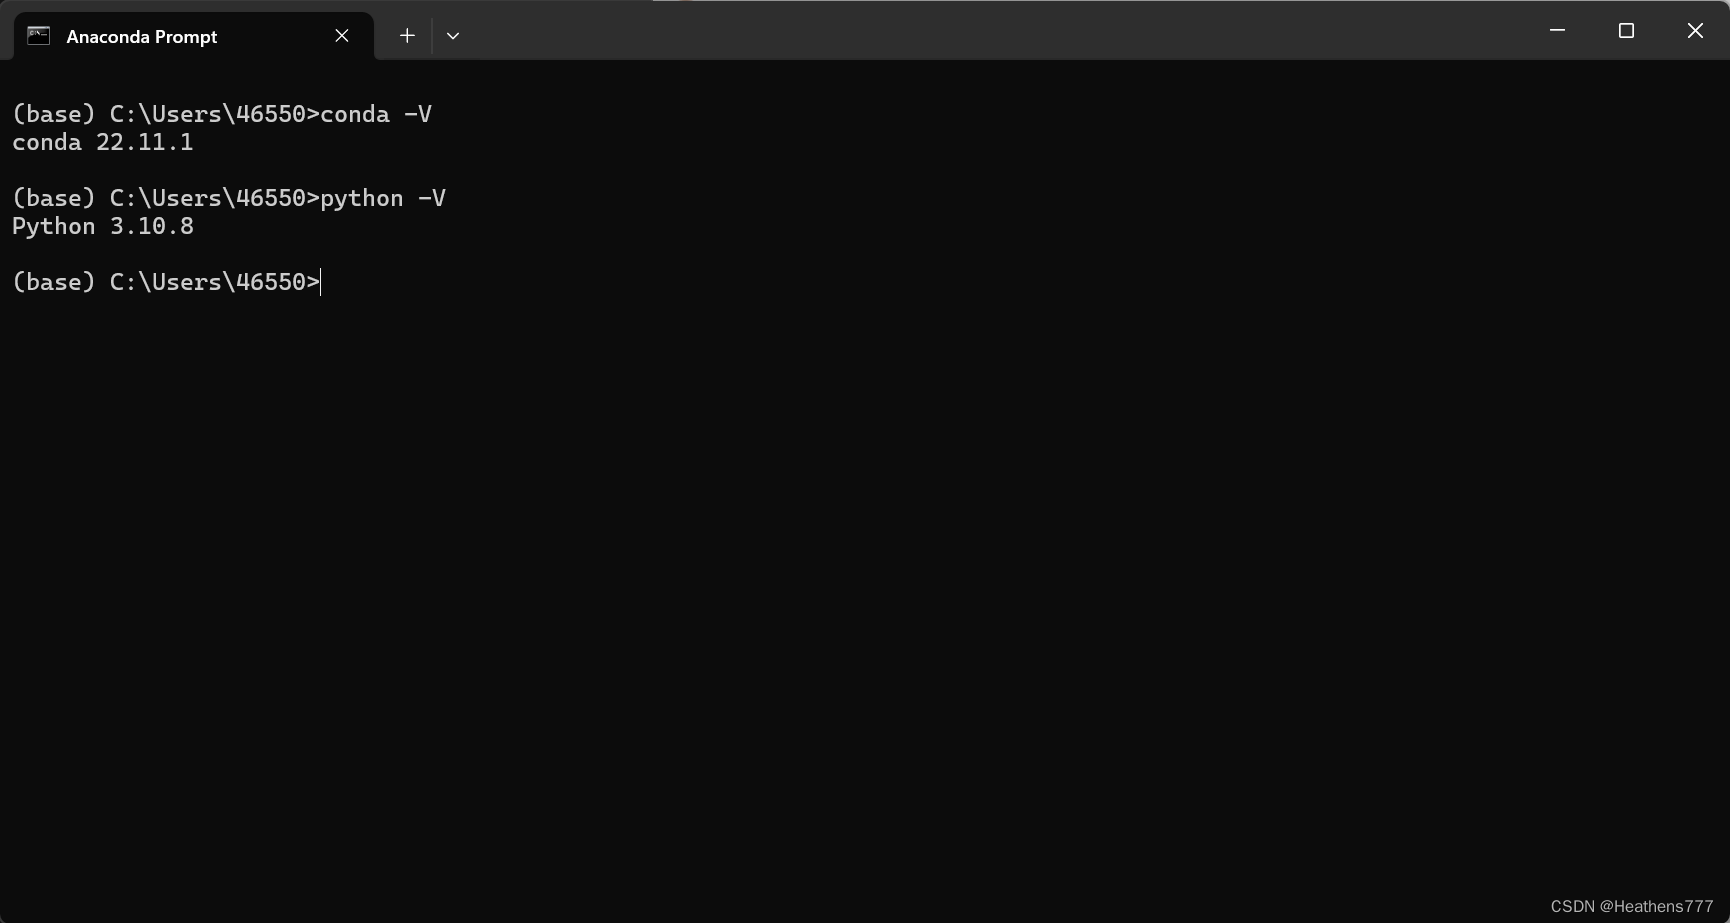Minimize the terminal window

(x=1557, y=31)
